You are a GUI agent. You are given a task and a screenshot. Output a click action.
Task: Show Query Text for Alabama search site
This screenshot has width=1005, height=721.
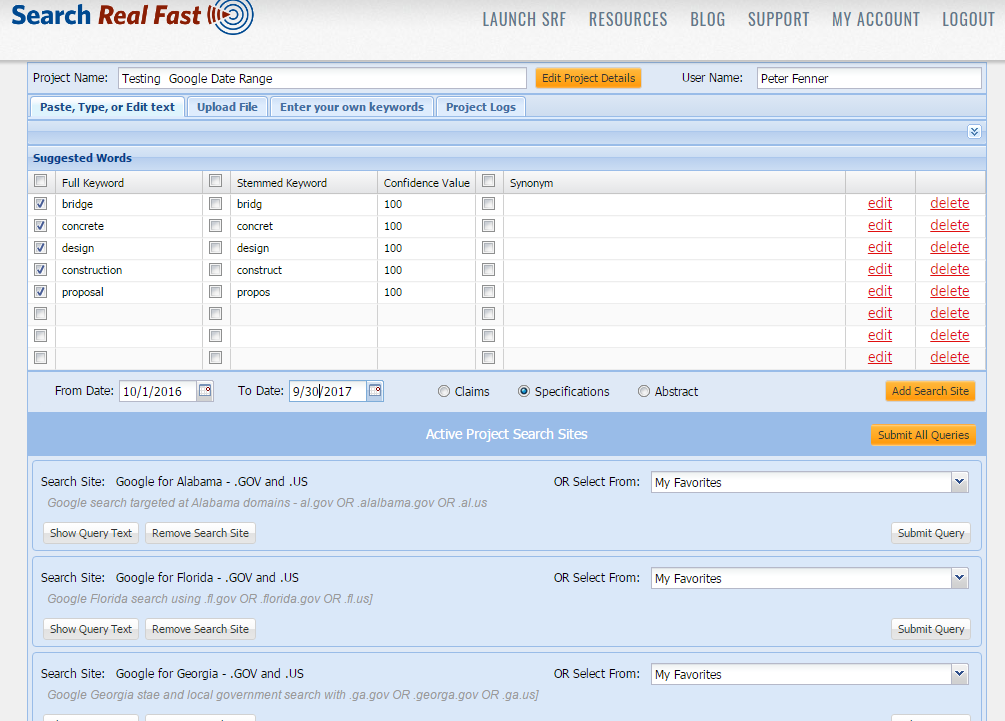click(x=91, y=533)
